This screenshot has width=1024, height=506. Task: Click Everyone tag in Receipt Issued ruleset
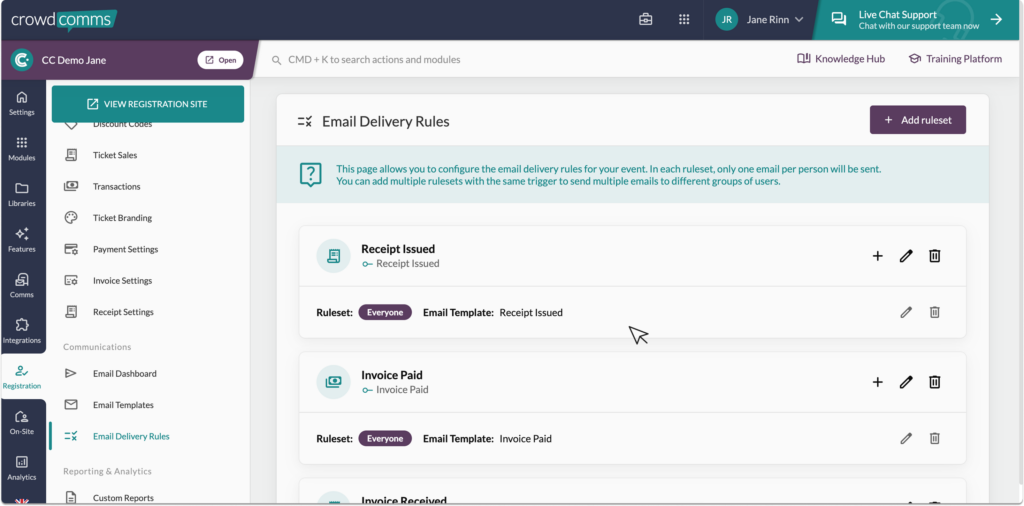[x=385, y=312]
